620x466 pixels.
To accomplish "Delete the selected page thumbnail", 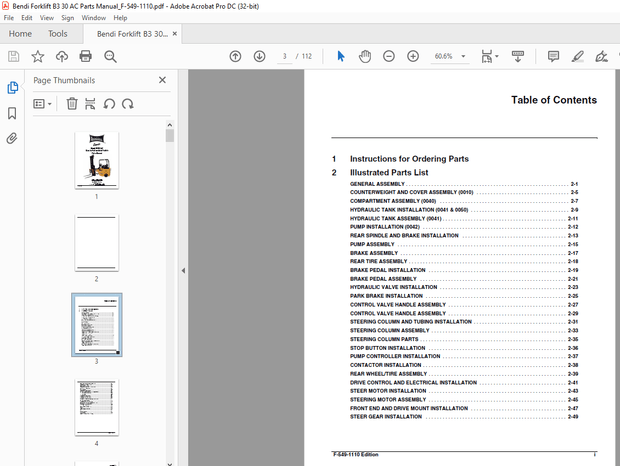I will [72, 104].
